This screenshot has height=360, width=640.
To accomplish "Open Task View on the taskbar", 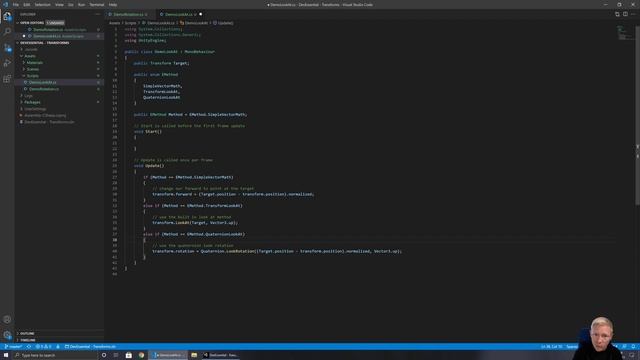I will [116, 355].
